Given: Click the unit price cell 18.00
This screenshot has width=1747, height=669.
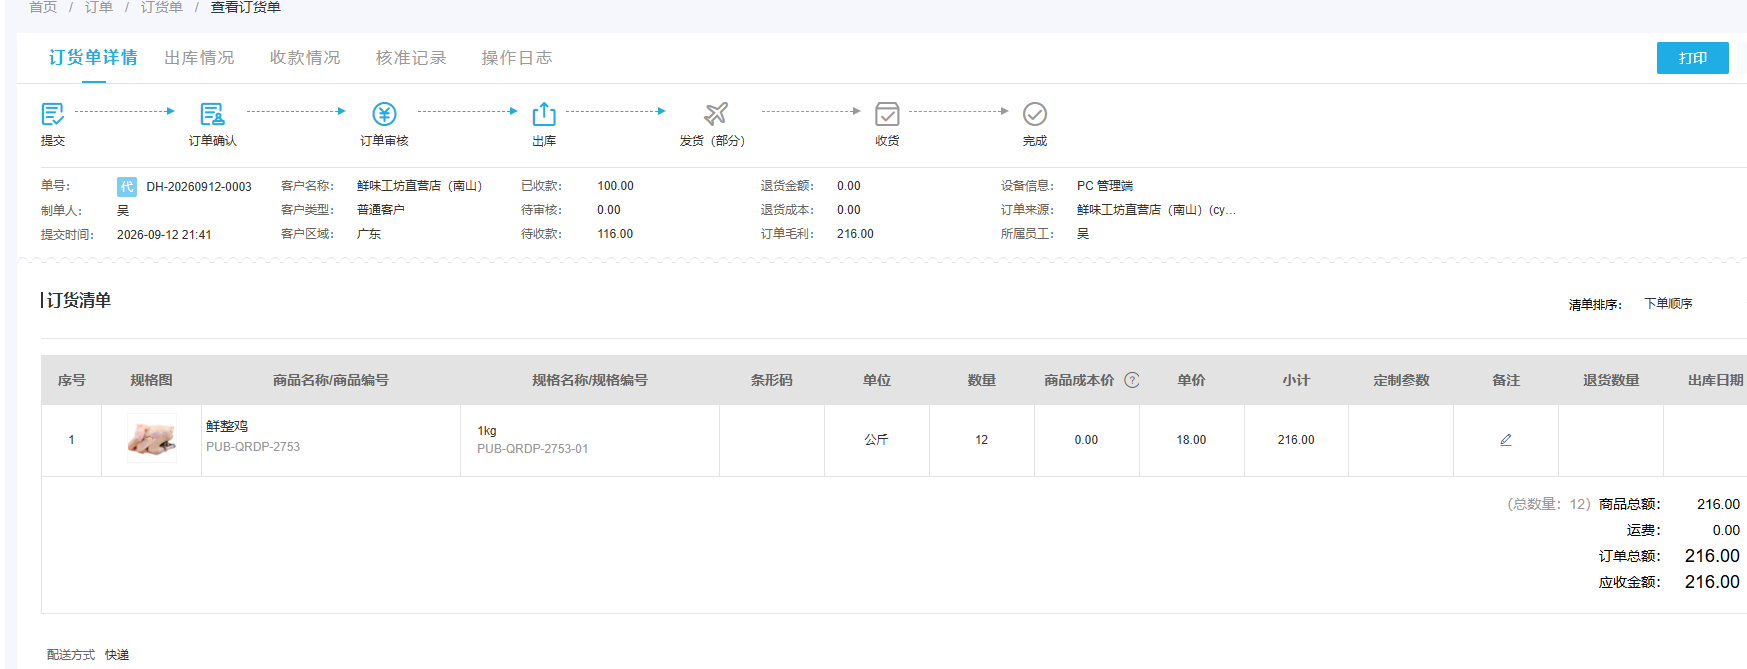Looking at the screenshot, I should click(1191, 440).
